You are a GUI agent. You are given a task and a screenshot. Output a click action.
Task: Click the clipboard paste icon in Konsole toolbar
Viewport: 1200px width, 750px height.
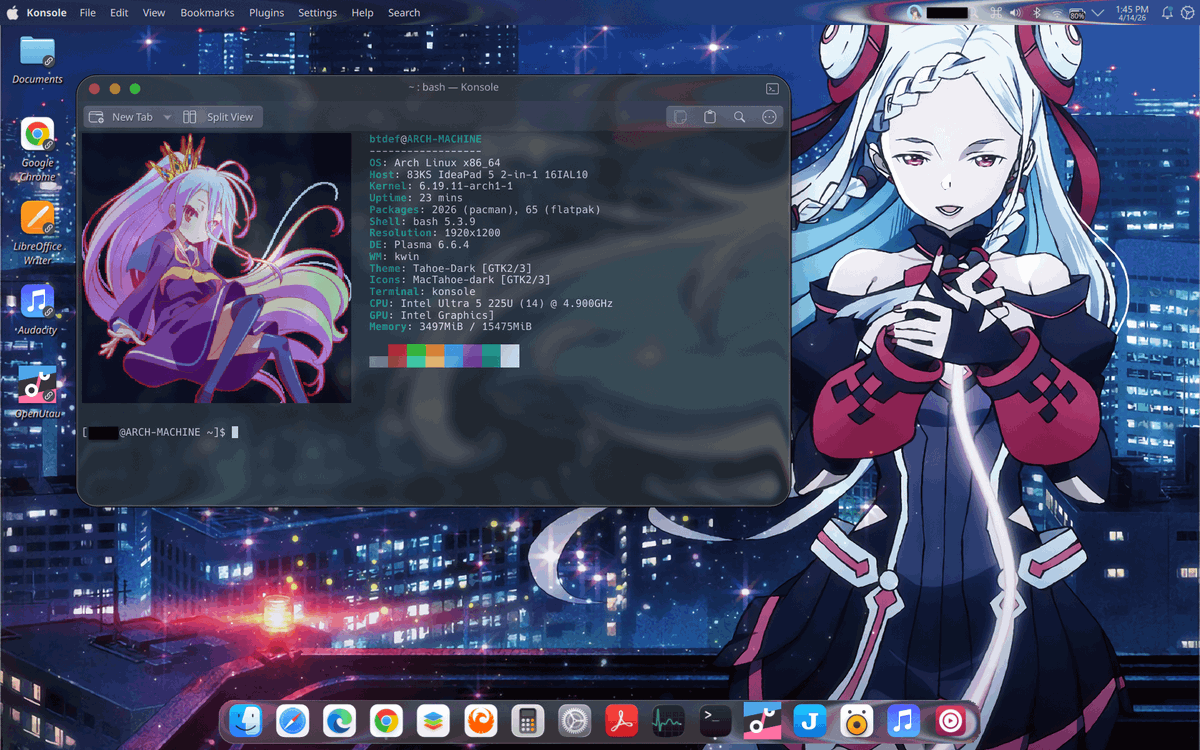(708, 116)
